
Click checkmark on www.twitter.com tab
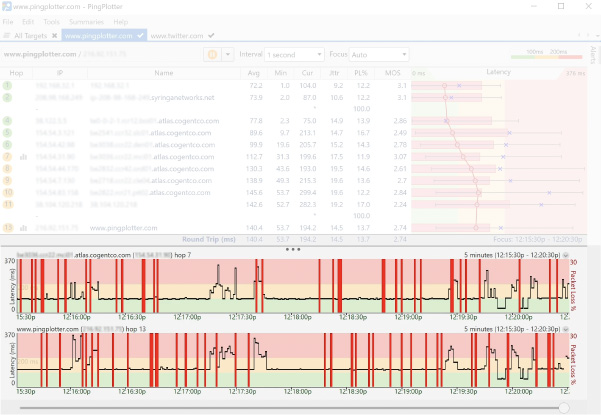pos(211,36)
